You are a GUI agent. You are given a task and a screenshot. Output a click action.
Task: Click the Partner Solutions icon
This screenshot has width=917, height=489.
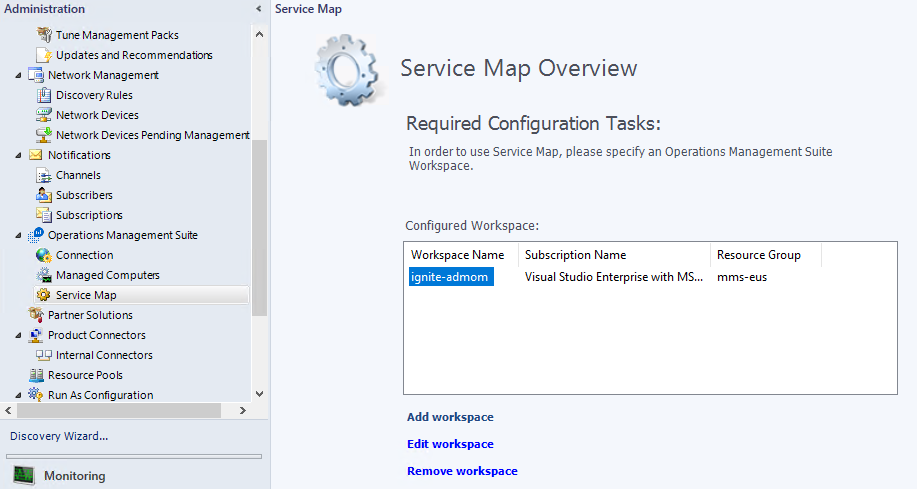tap(36, 315)
